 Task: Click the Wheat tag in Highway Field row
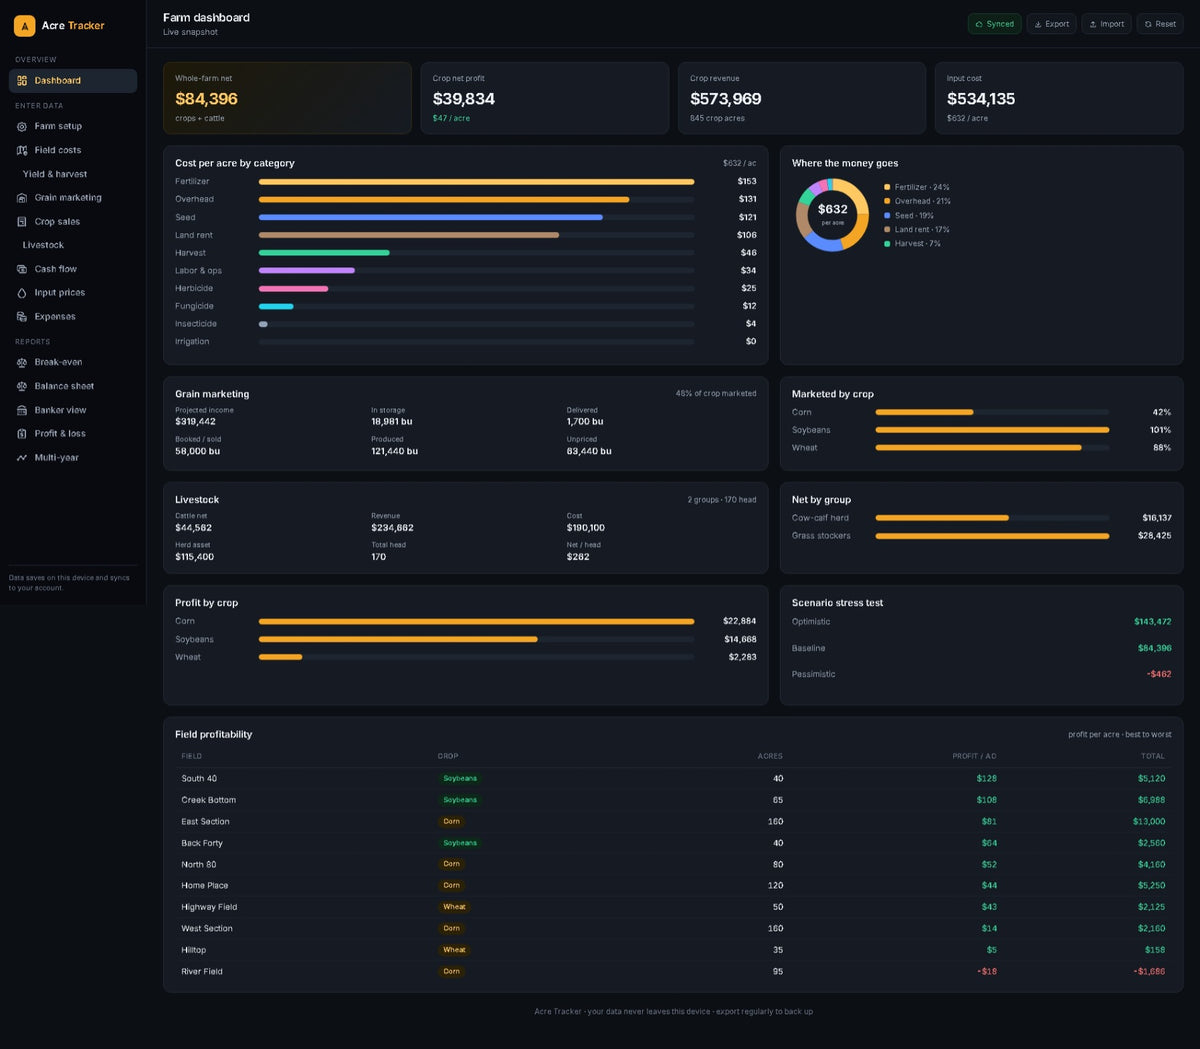pyautogui.click(x=454, y=907)
